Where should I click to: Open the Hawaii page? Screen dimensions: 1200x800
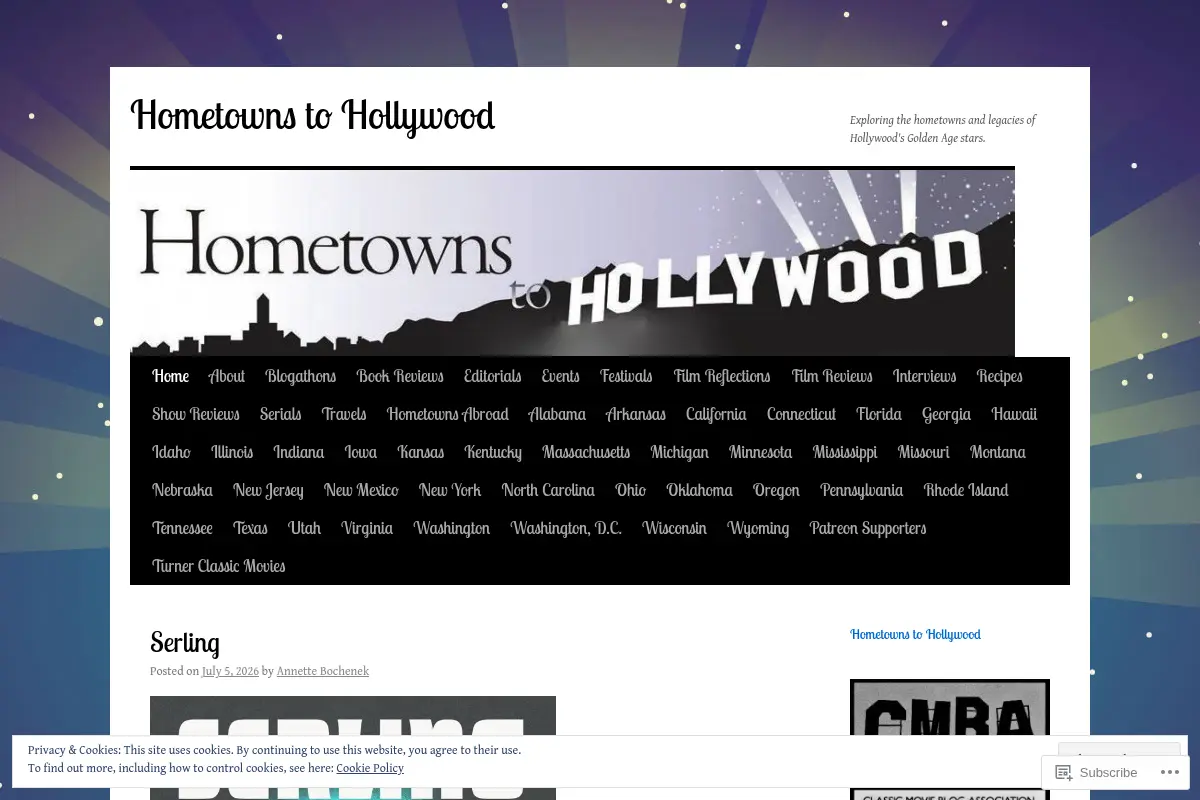(1015, 414)
